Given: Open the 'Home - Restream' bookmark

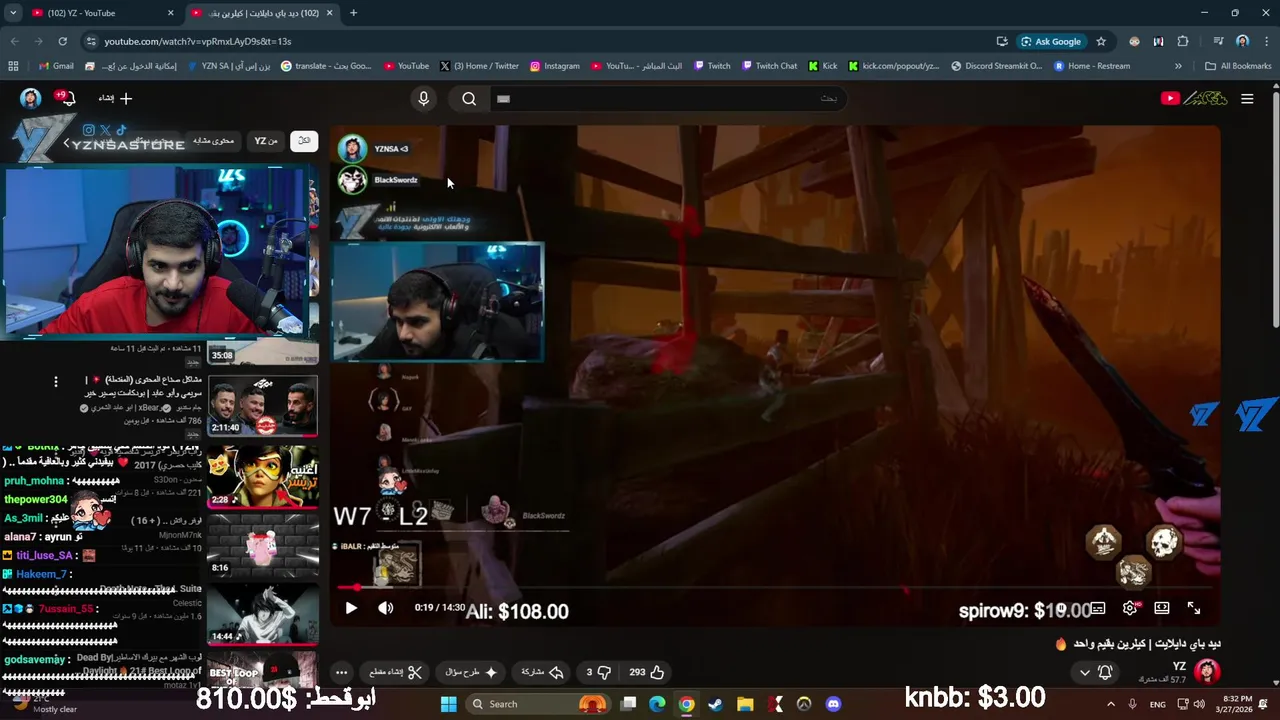Looking at the screenshot, I should [x=1092, y=66].
